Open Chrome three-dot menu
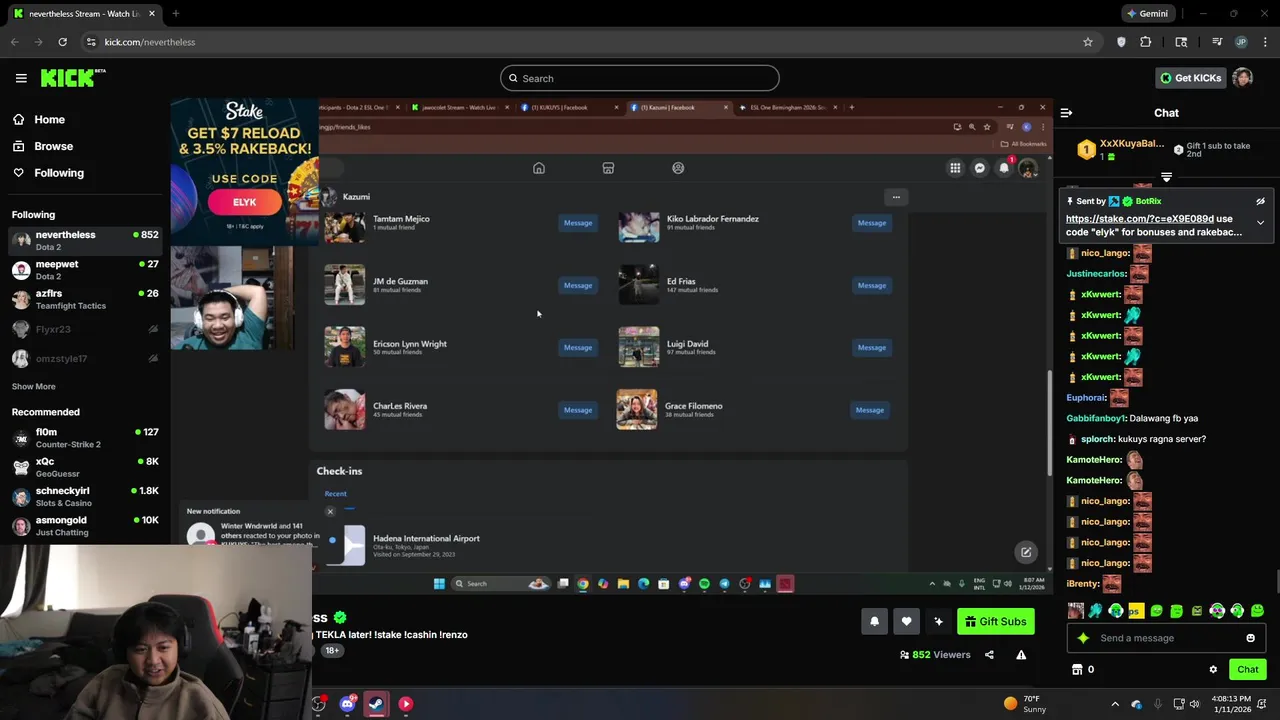This screenshot has height=720, width=1280. click(x=1266, y=42)
